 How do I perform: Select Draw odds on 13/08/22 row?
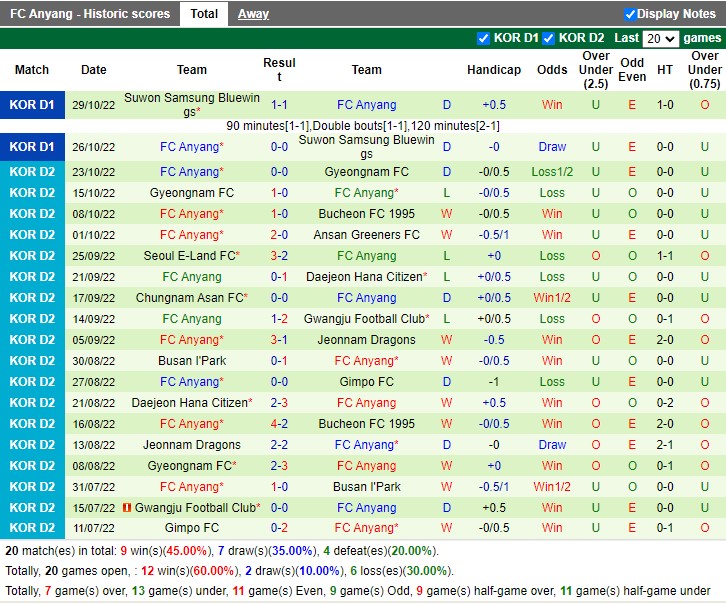[552, 445]
